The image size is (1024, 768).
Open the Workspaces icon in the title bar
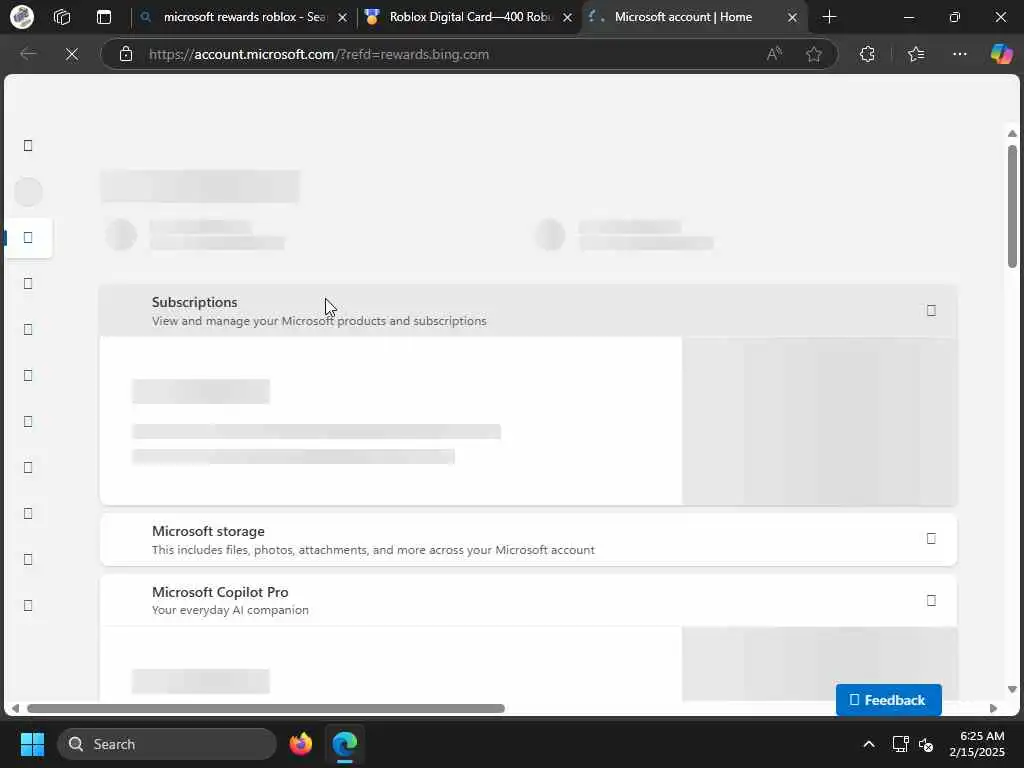point(62,17)
